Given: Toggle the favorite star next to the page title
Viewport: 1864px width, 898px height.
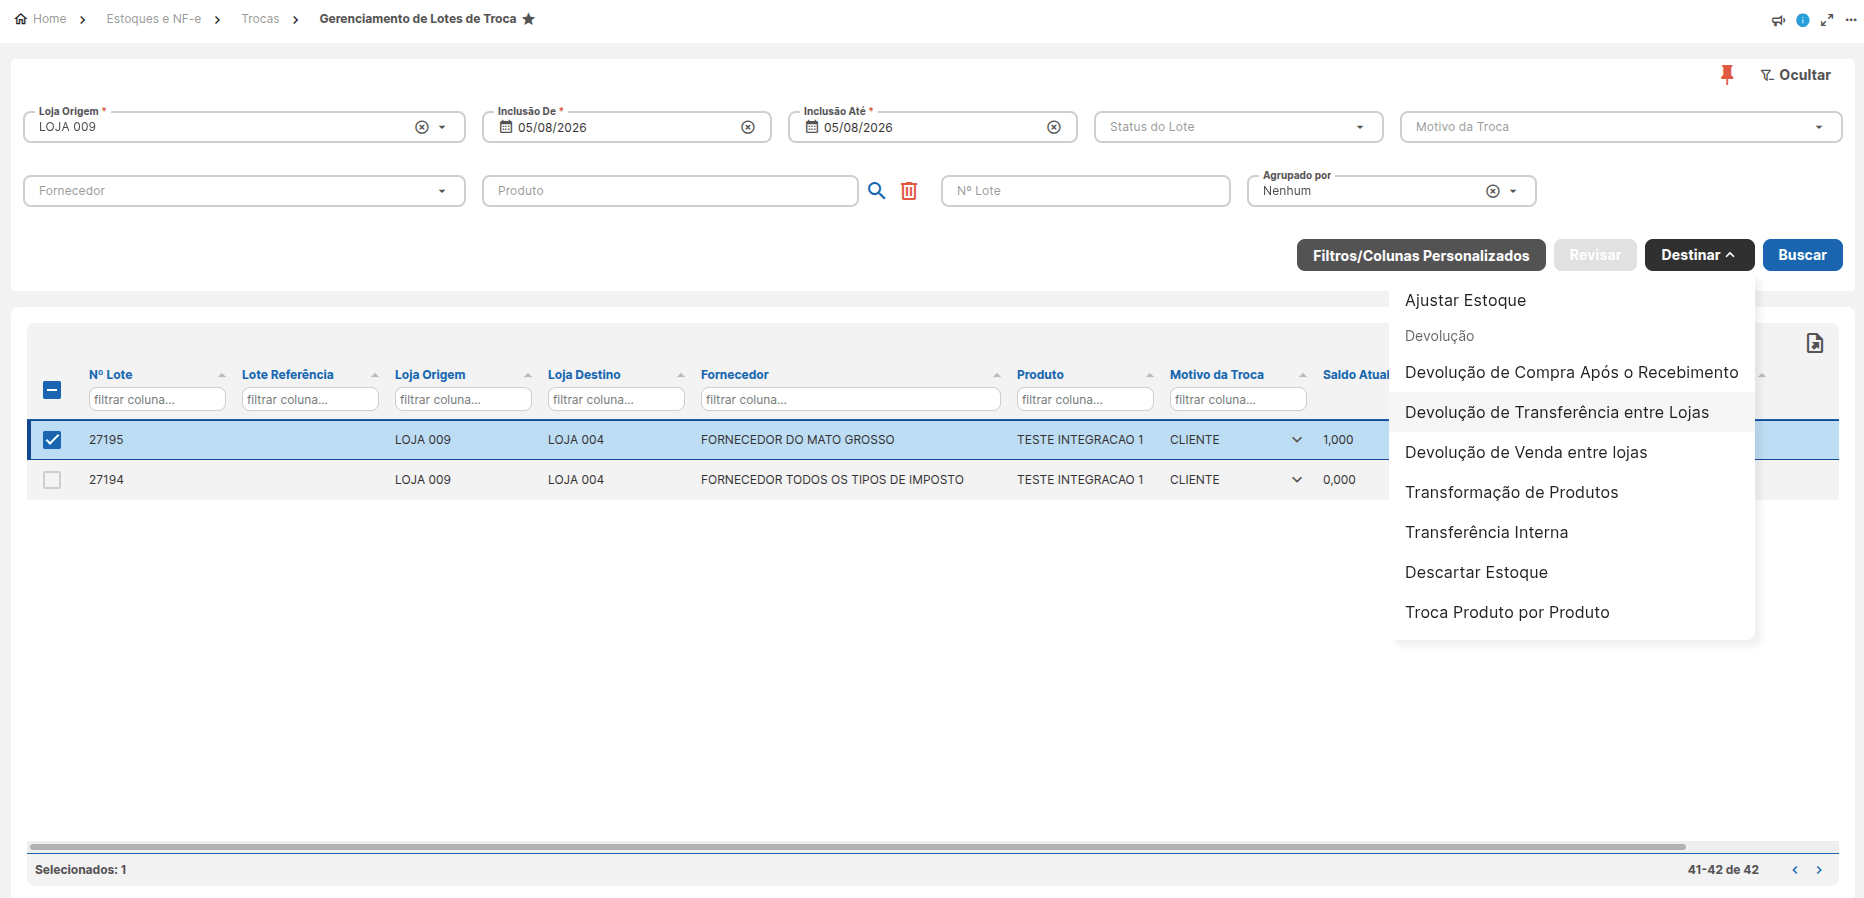Looking at the screenshot, I should point(529,19).
